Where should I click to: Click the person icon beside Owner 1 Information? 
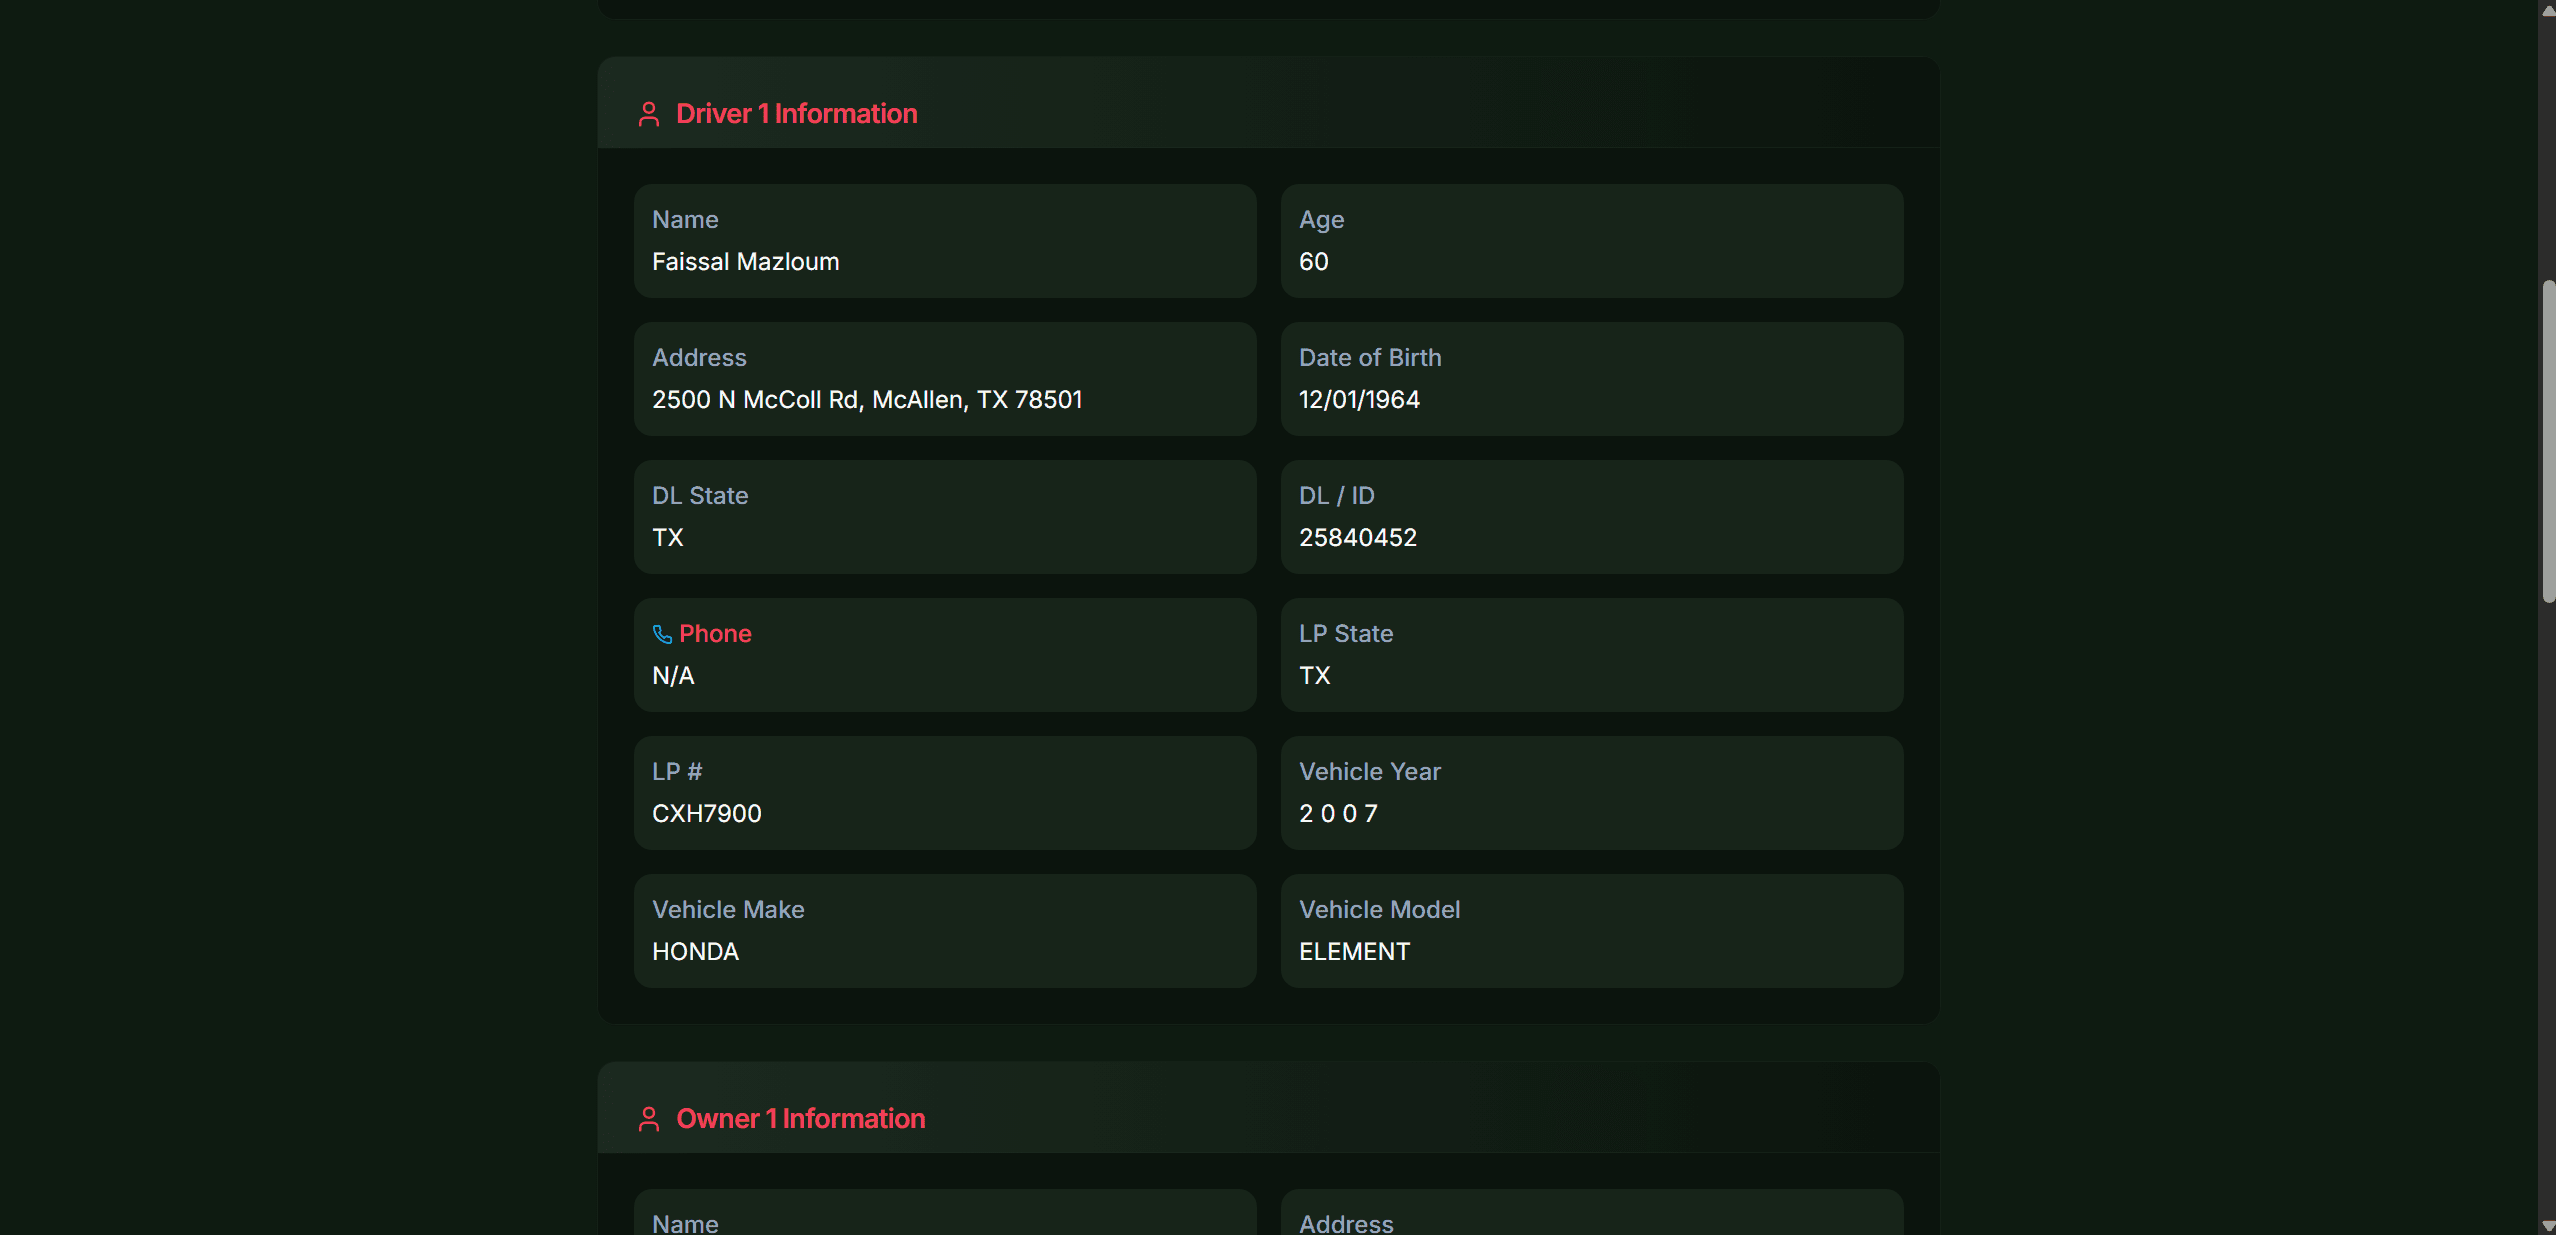649,1119
